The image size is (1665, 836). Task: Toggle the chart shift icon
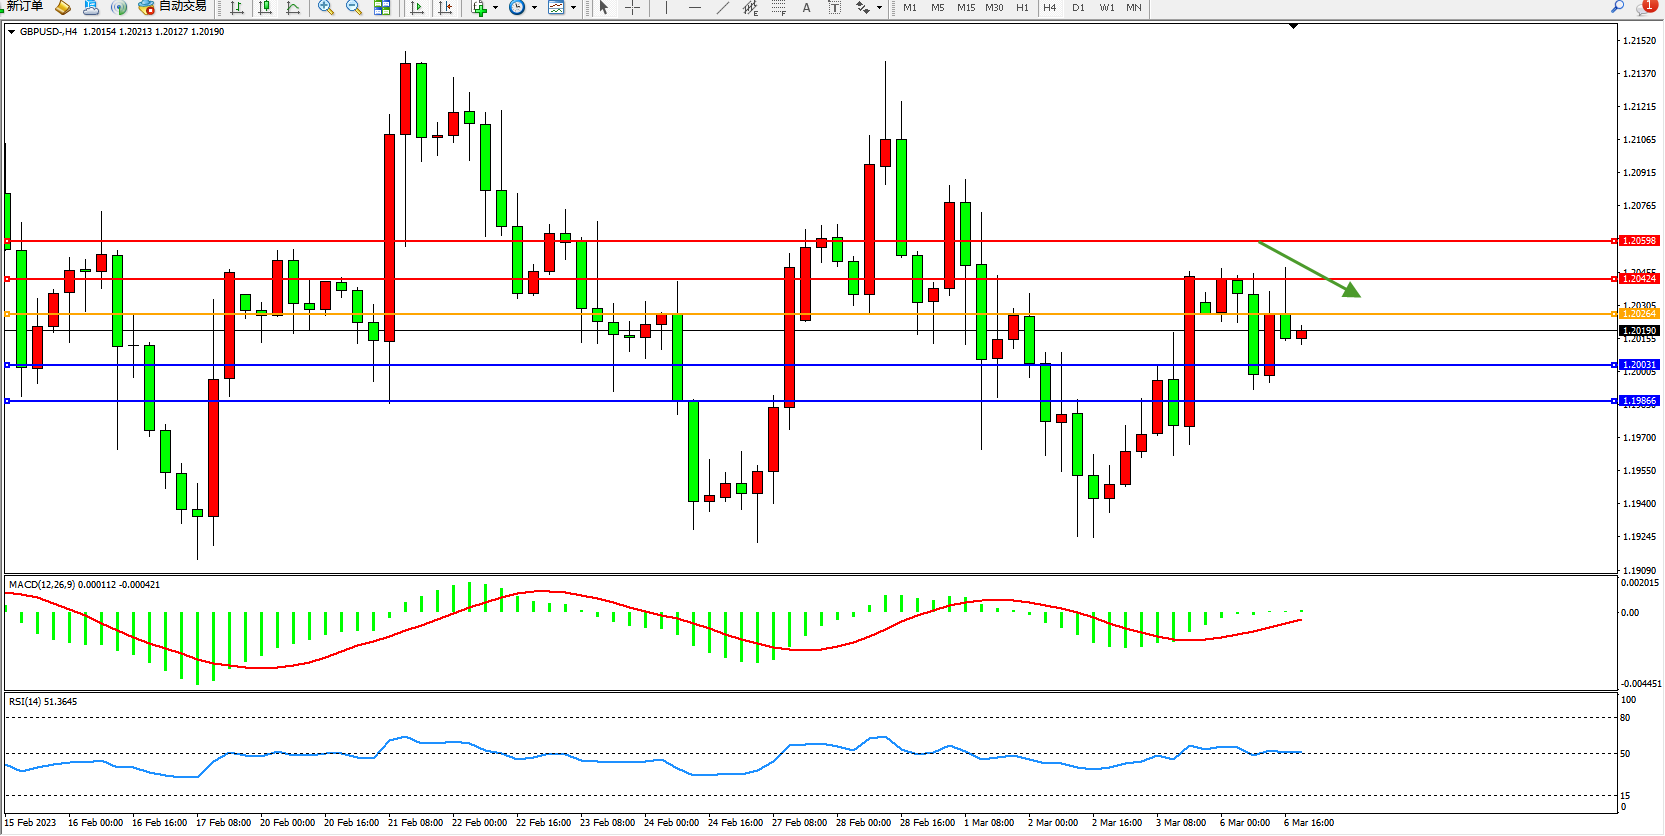(x=445, y=8)
